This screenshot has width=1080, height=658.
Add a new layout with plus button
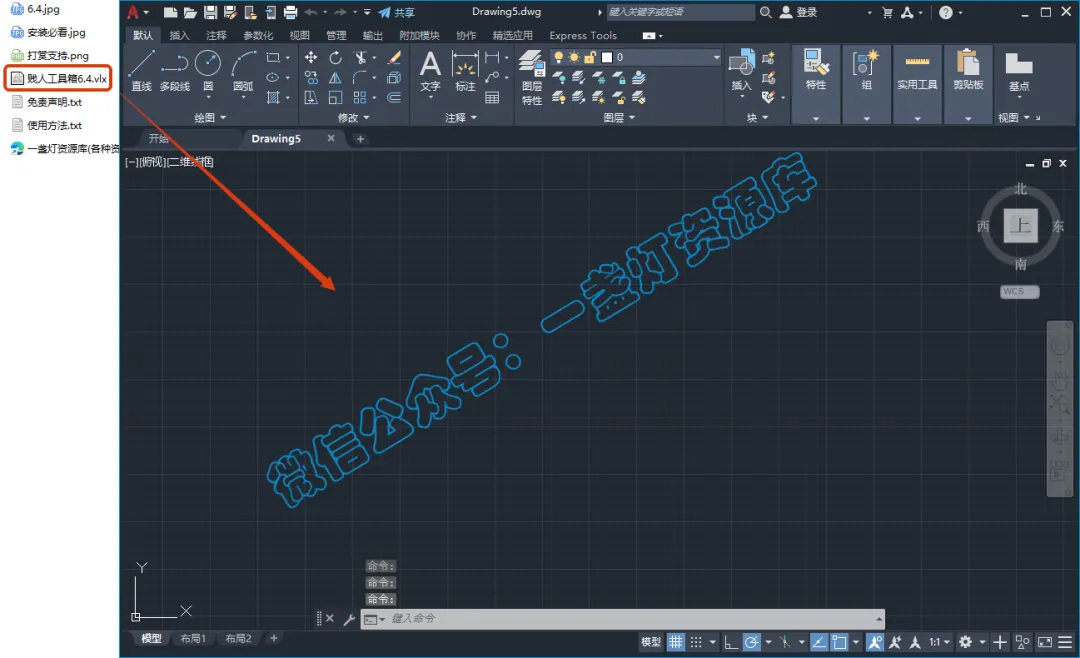[x=273, y=639]
